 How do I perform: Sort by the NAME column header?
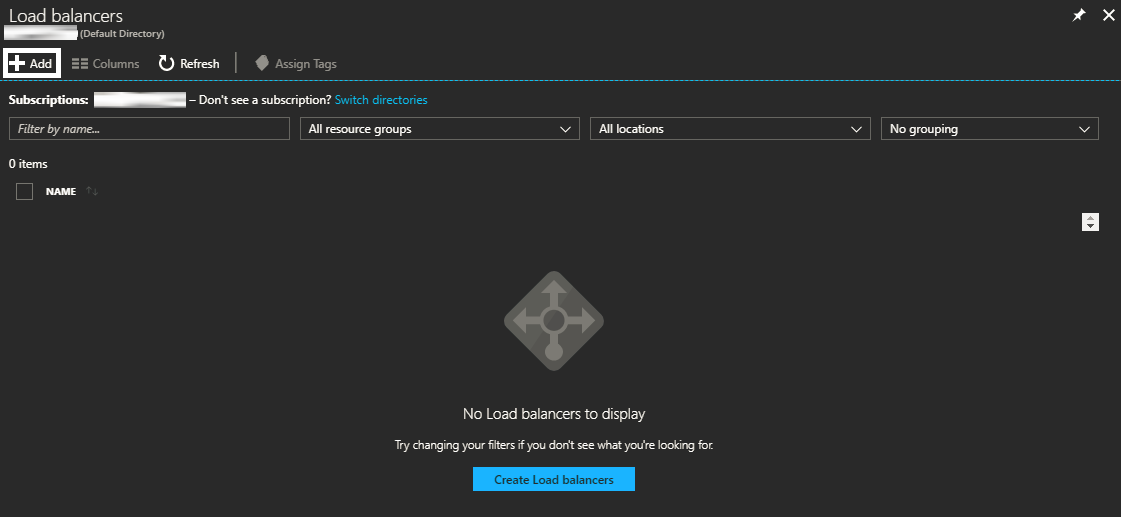click(x=61, y=192)
